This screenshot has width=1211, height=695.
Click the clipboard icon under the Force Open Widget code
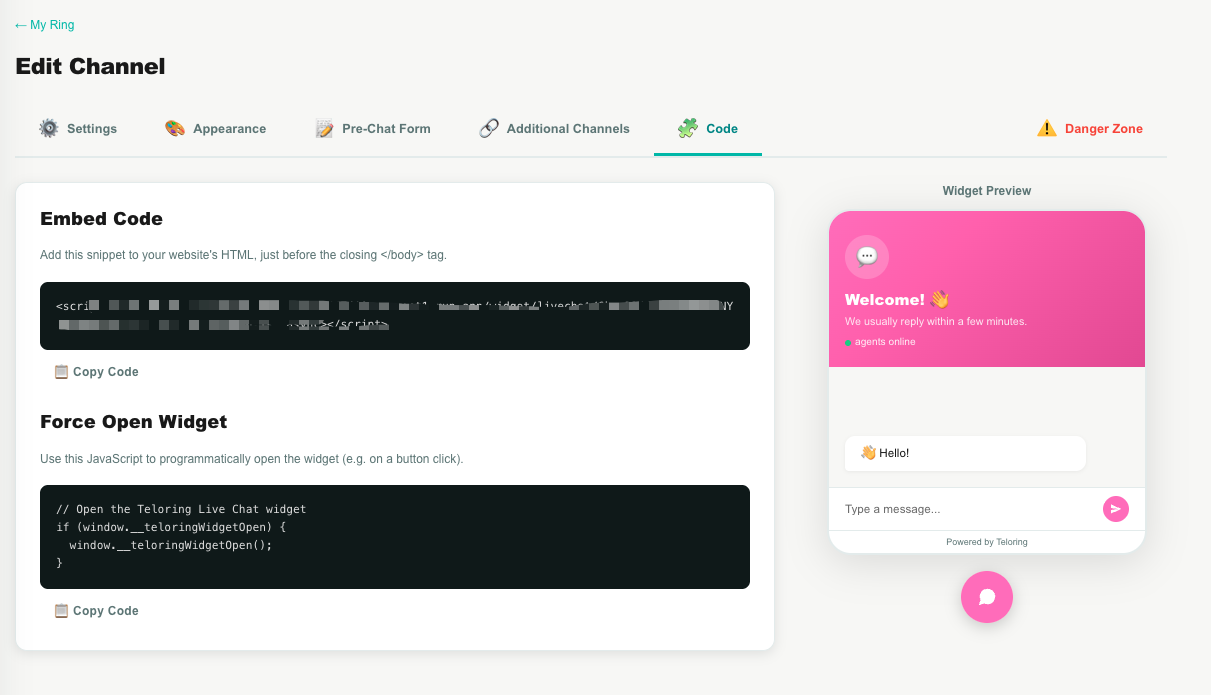click(61, 610)
